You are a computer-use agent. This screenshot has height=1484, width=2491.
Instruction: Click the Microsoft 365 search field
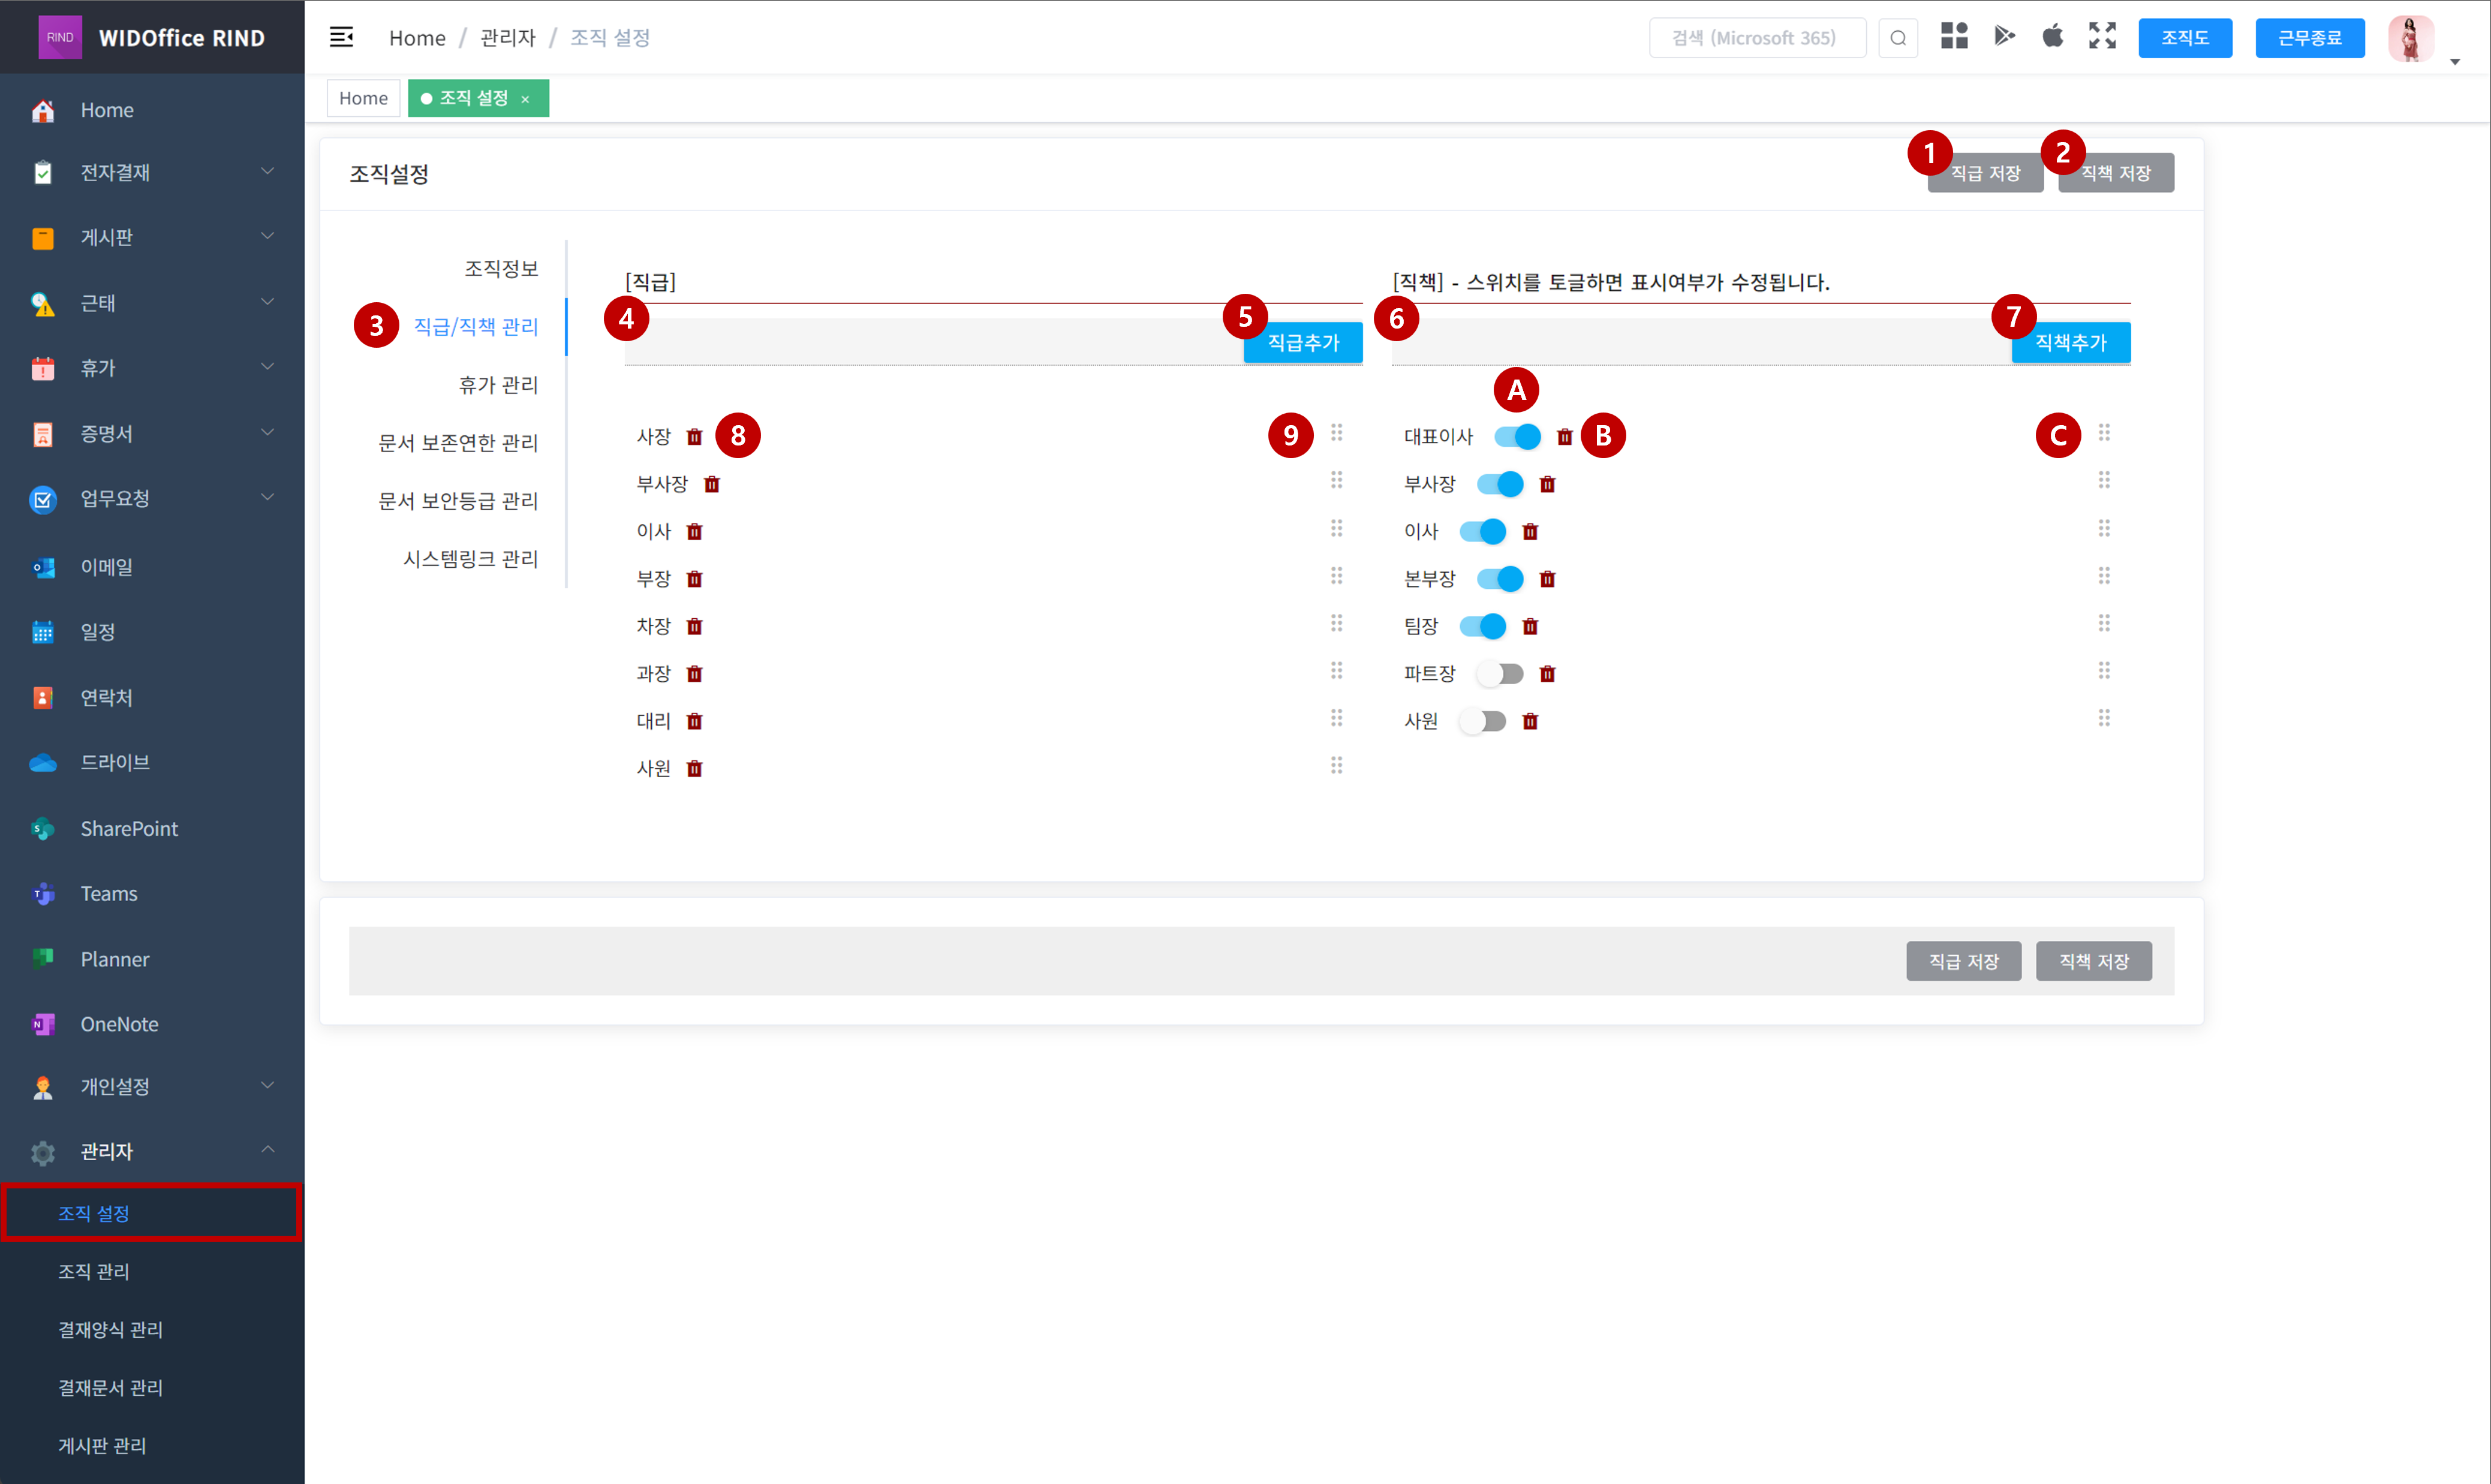1756,38
